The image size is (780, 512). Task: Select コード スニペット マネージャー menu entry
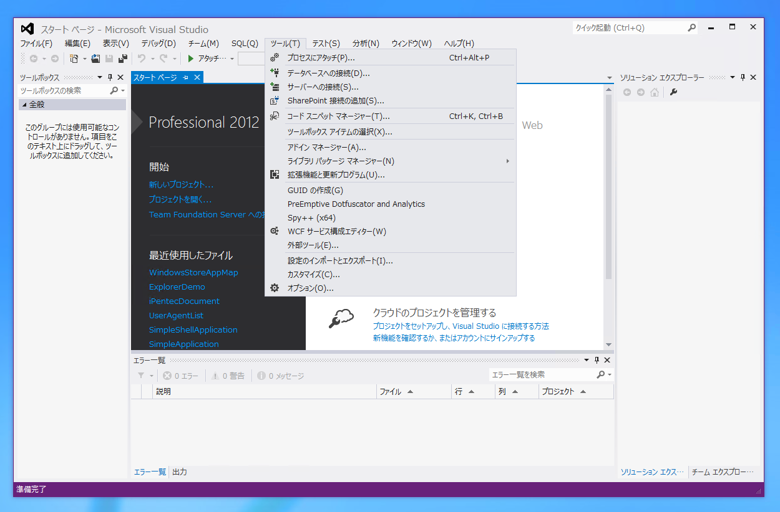pyautogui.click(x=390, y=116)
